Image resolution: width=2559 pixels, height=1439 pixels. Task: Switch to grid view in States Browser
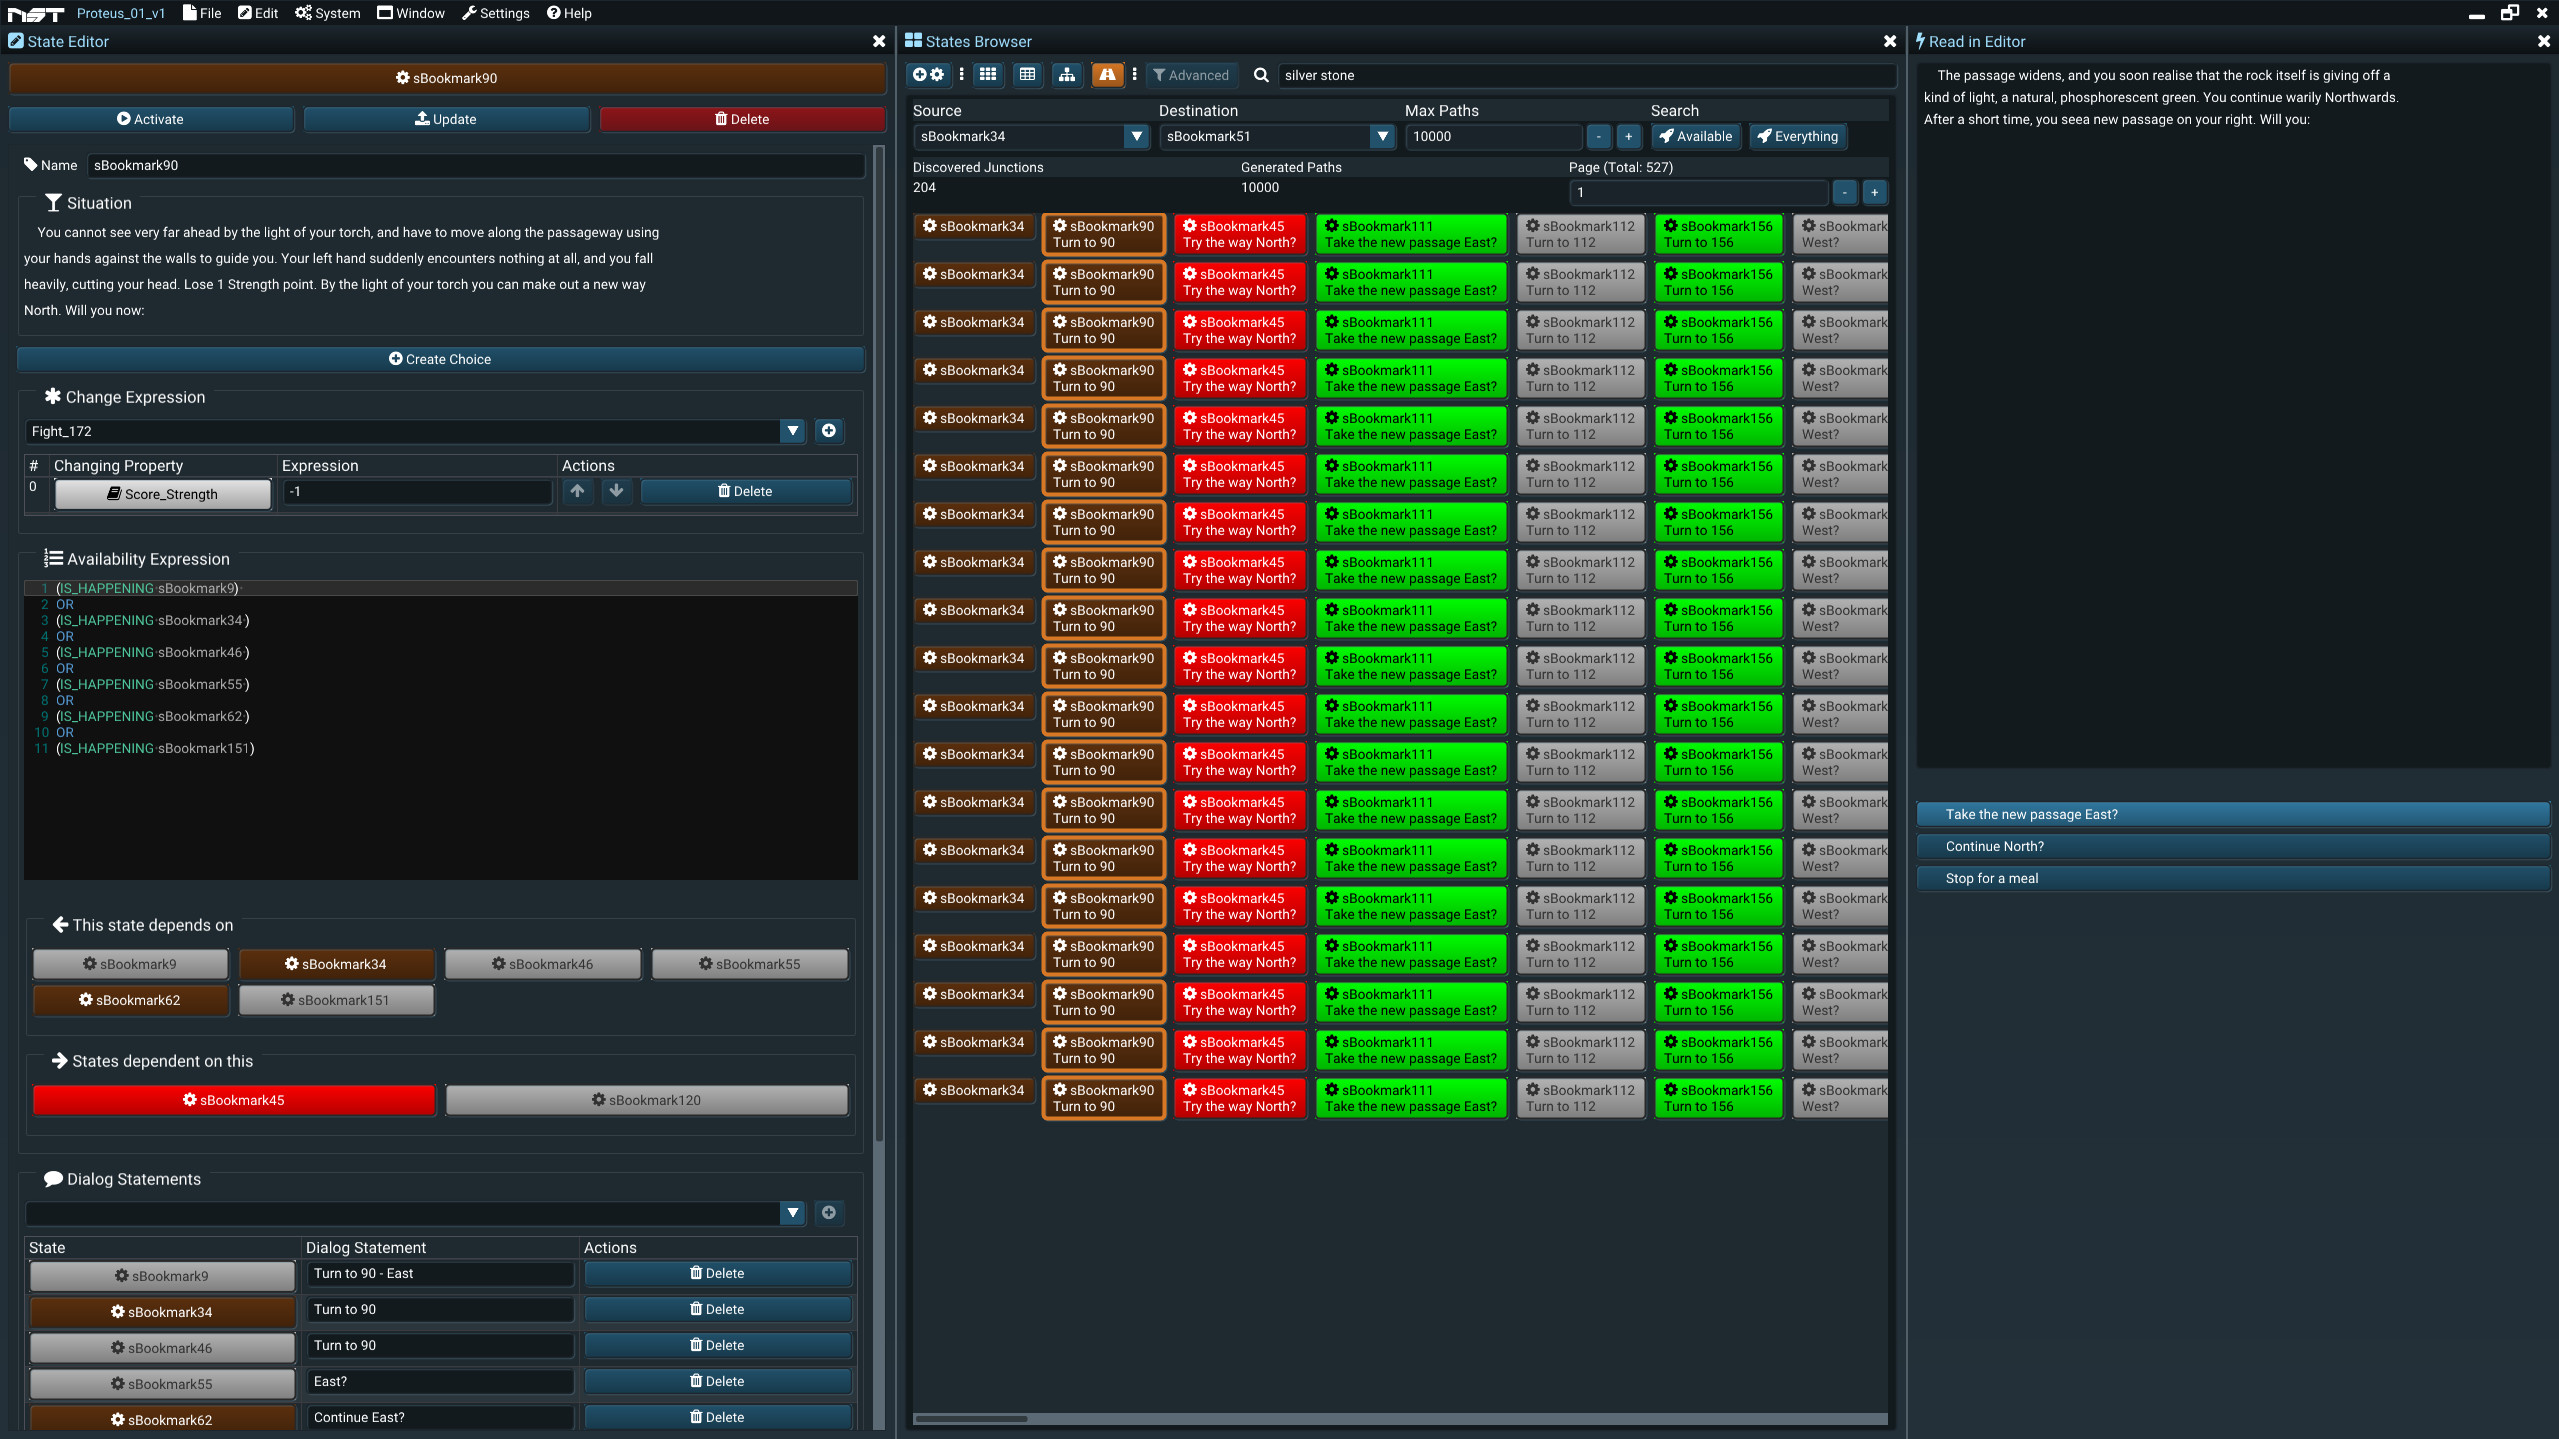tap(987, 75)
